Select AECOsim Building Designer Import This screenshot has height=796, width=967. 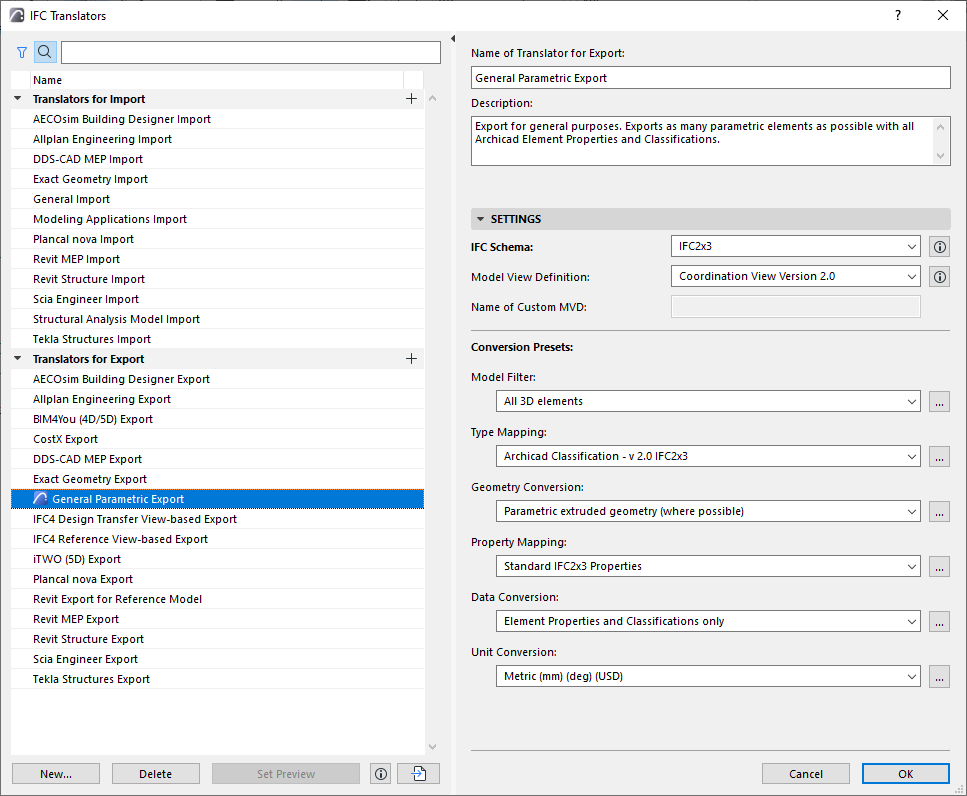tap(217, 119)
